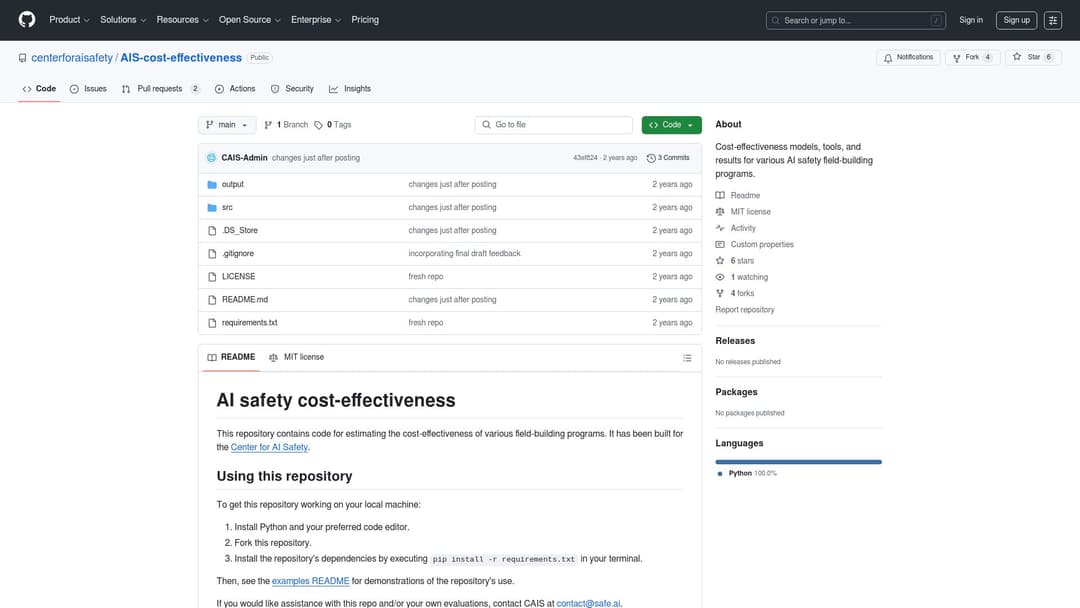This screenshot has width=1080, height=608.
Task: Open the README outline list icon
Action: tap(687, 358)
